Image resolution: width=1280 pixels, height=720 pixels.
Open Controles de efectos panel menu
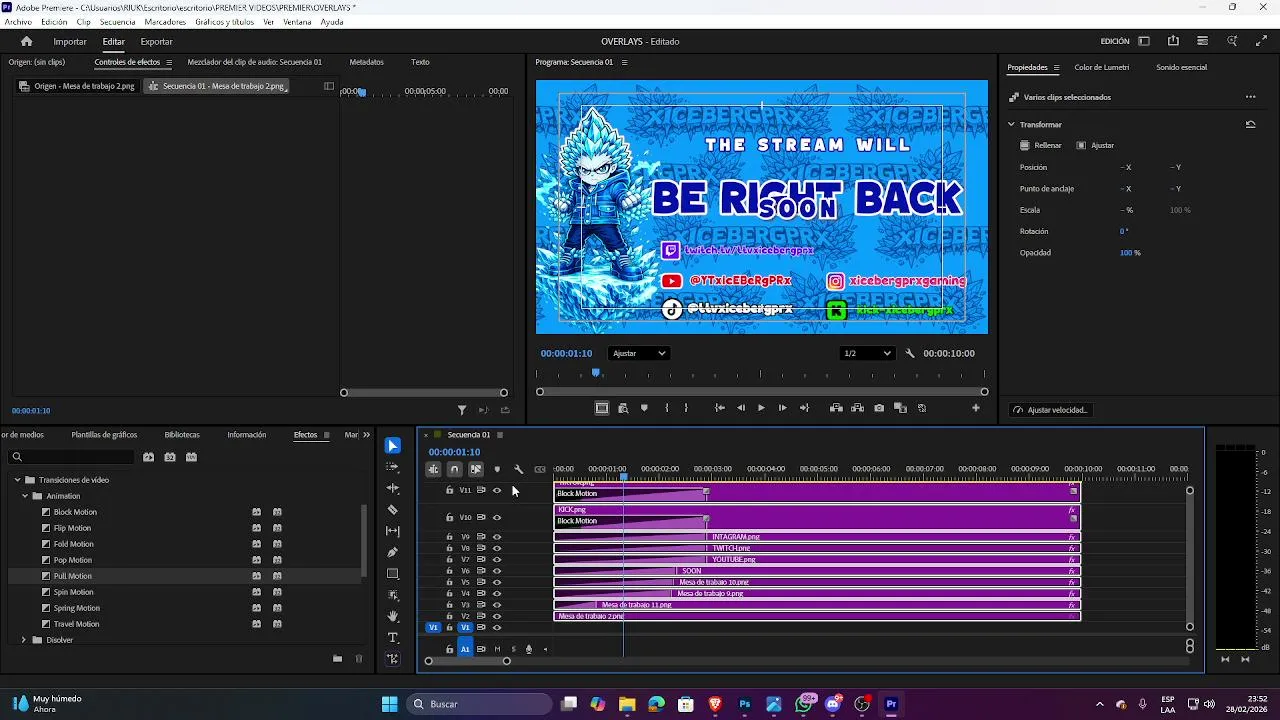pyautogui.click(x=168, y=62)
